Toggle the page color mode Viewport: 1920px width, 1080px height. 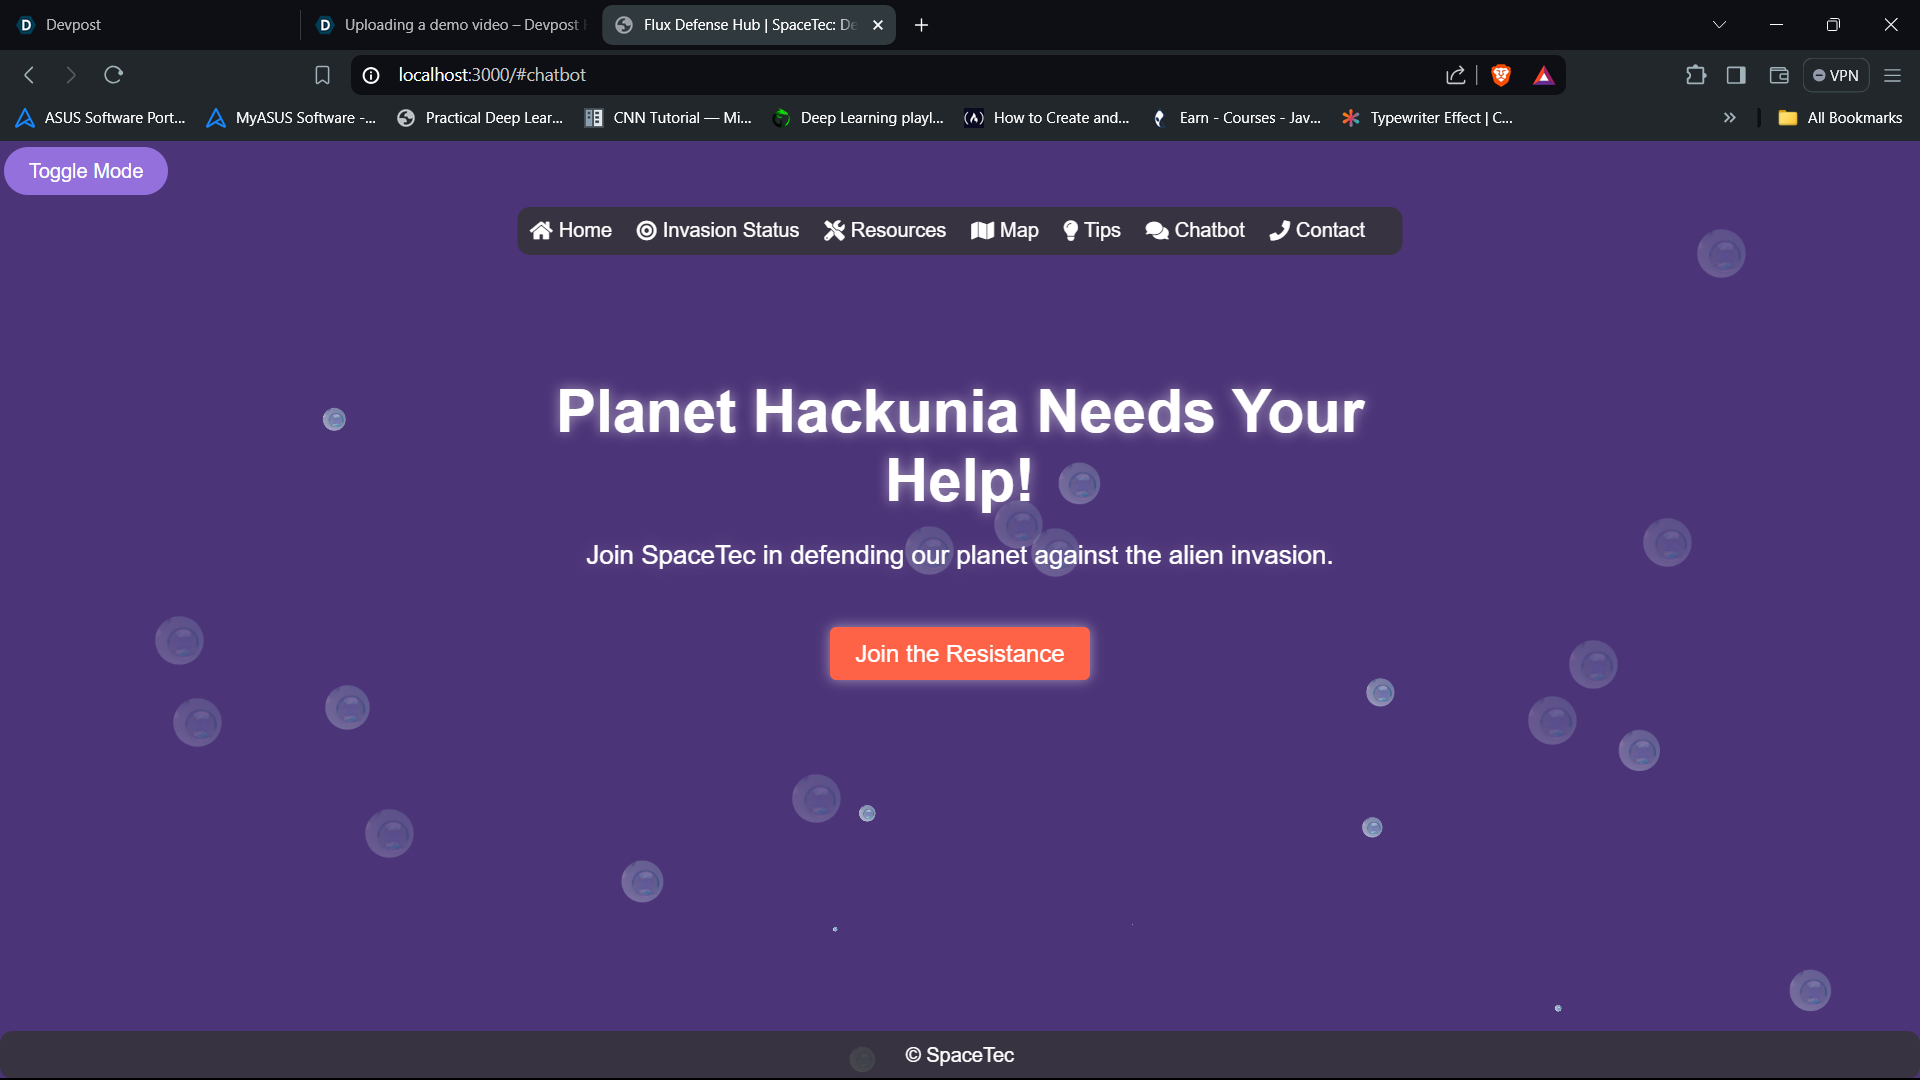86,171
